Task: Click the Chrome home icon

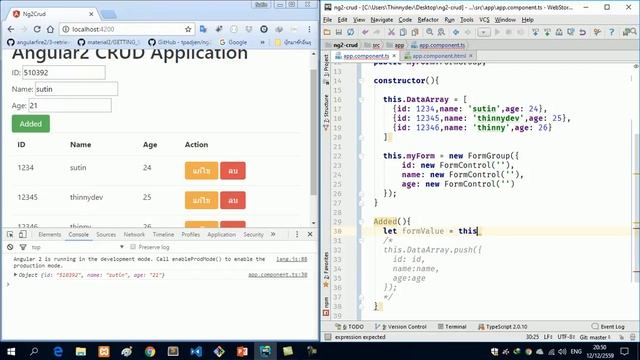Action: click(50, 29)
